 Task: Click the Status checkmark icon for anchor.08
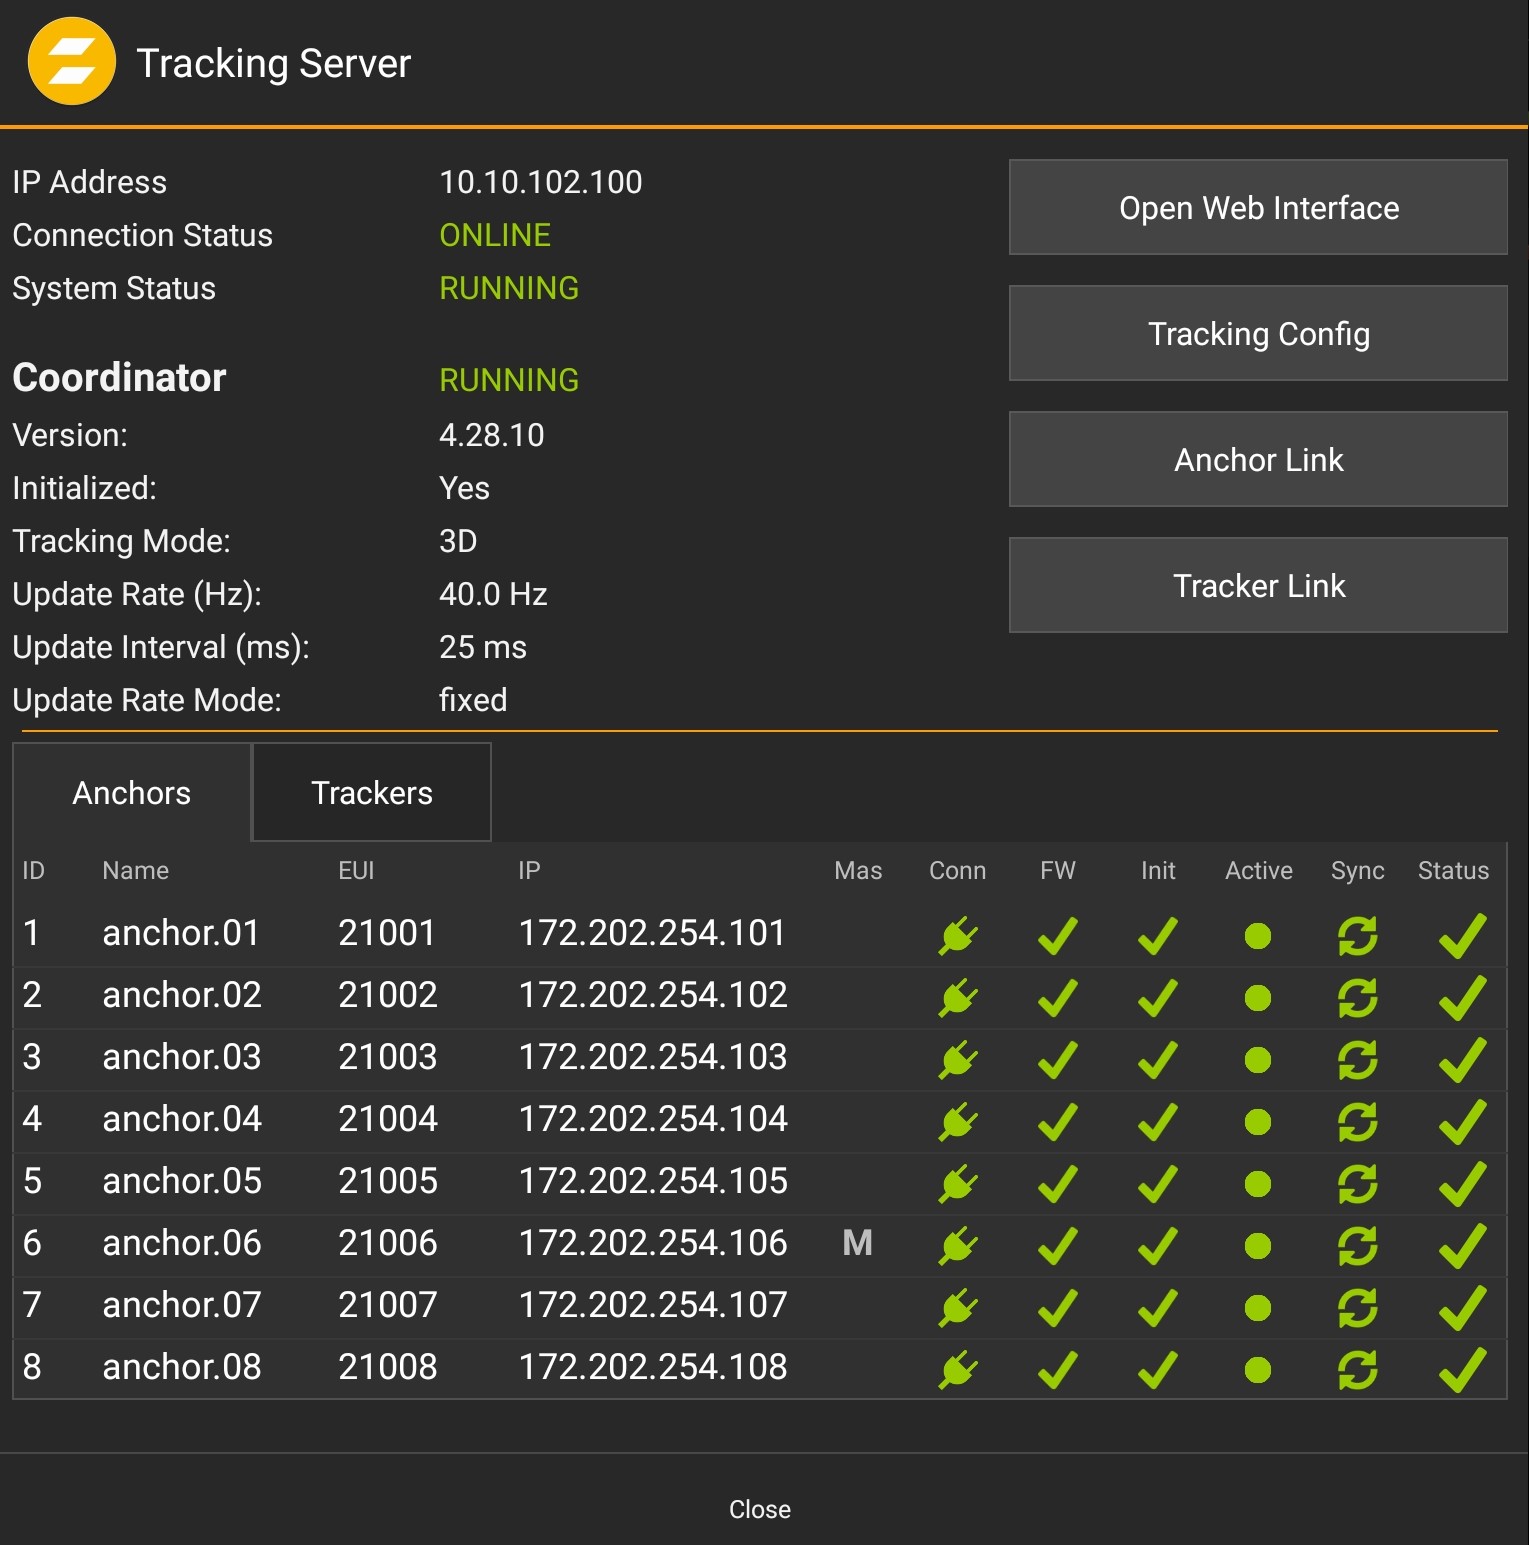tap(1458, 1367)
